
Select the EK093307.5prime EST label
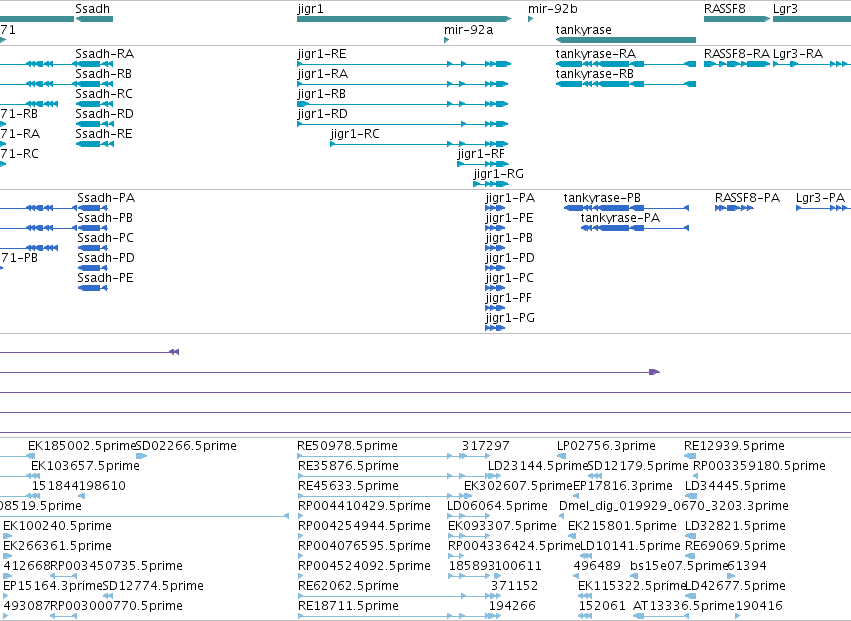502,526
